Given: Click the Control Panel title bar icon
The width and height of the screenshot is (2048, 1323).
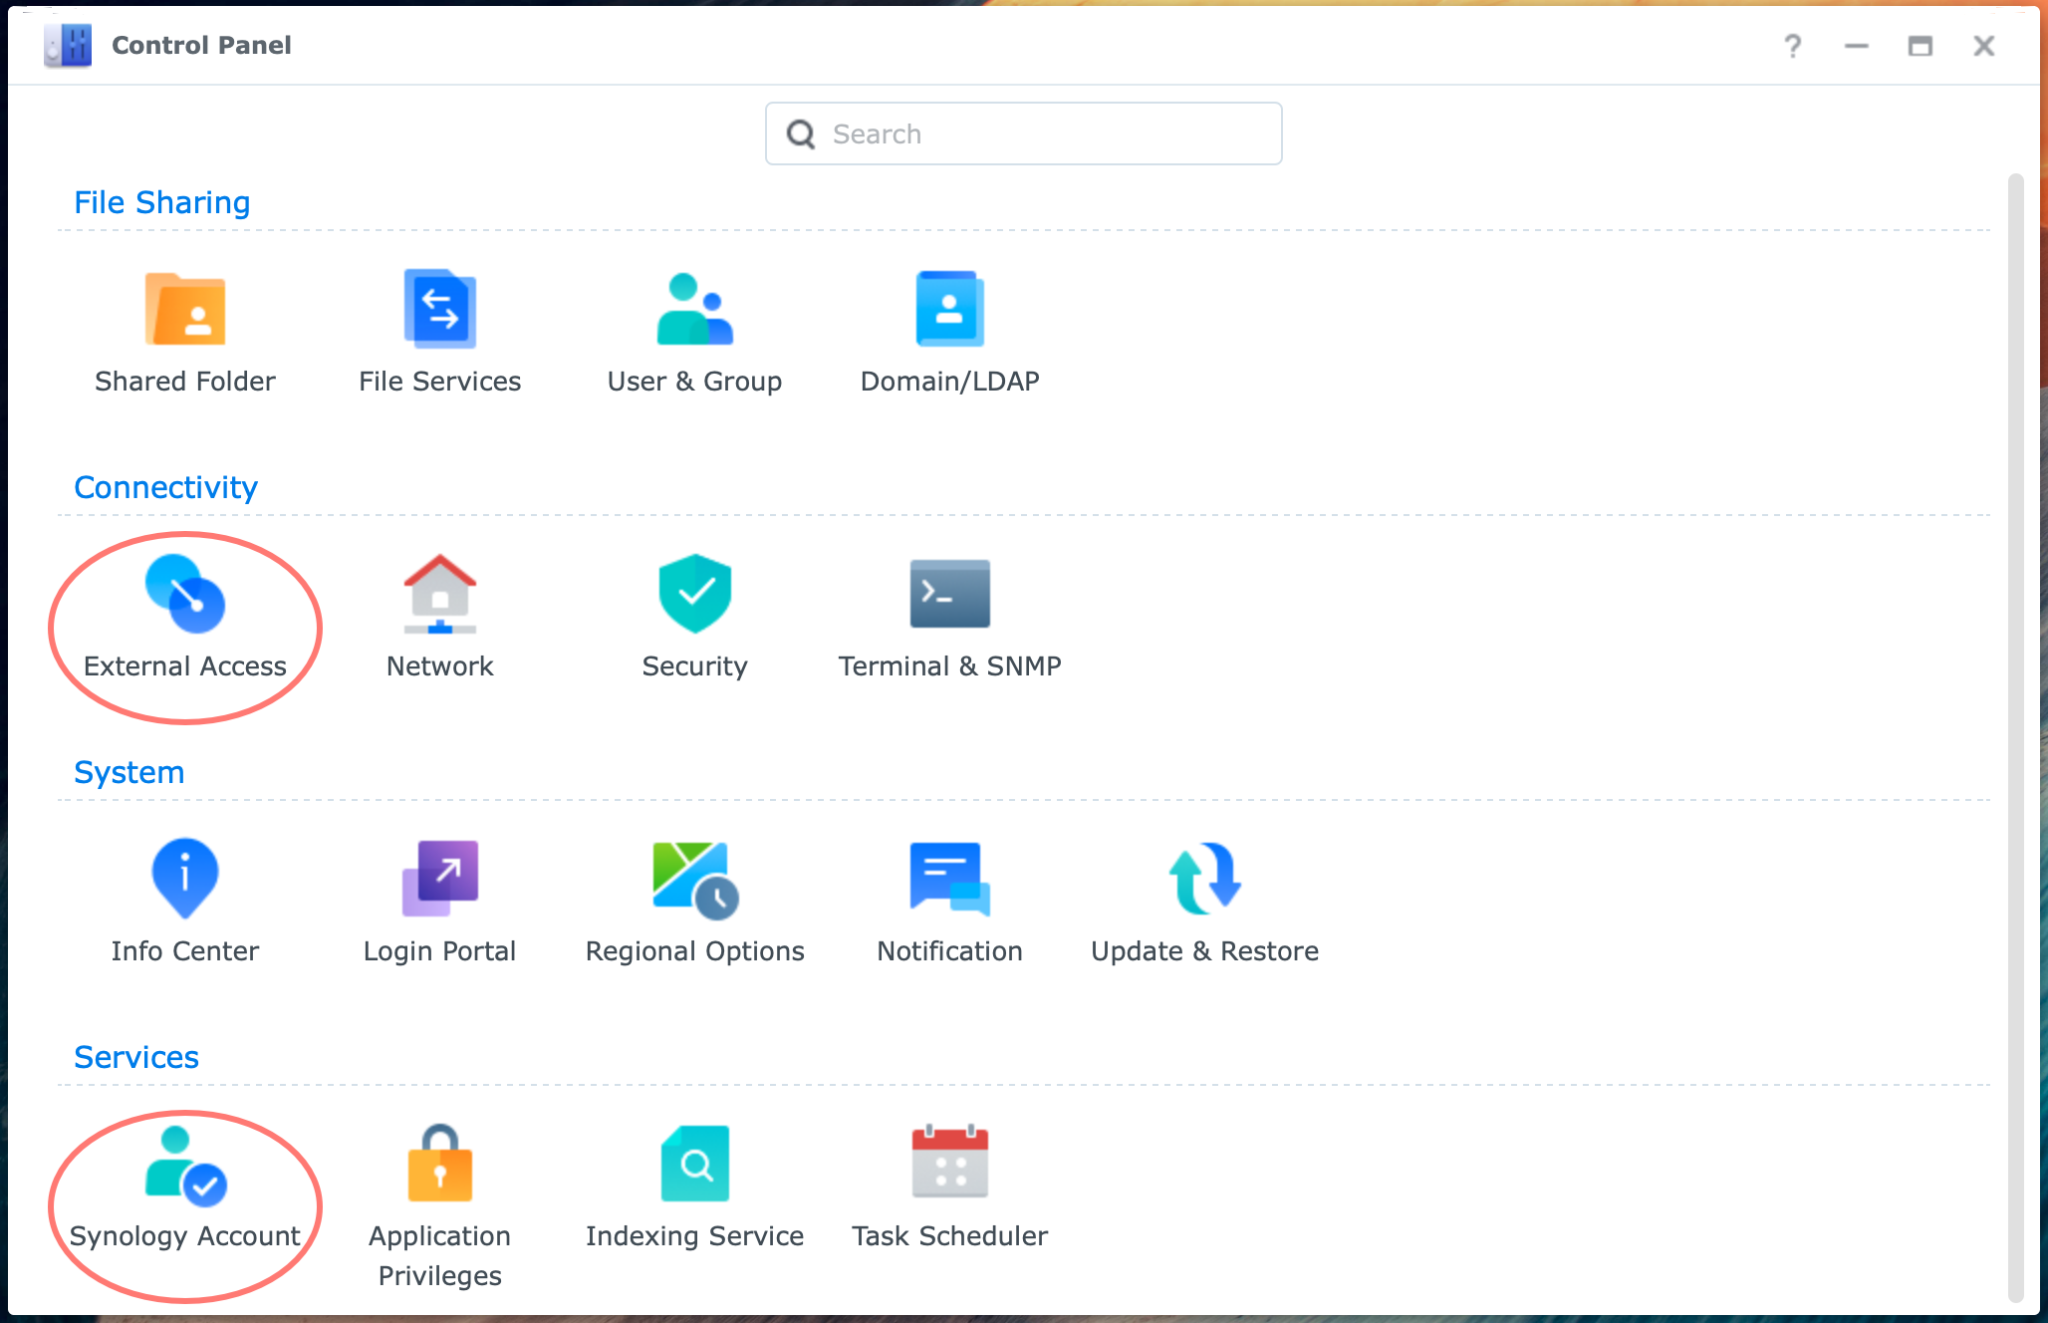Looking at the screenshot, I should pyautogui.click(x=66, y=45).
